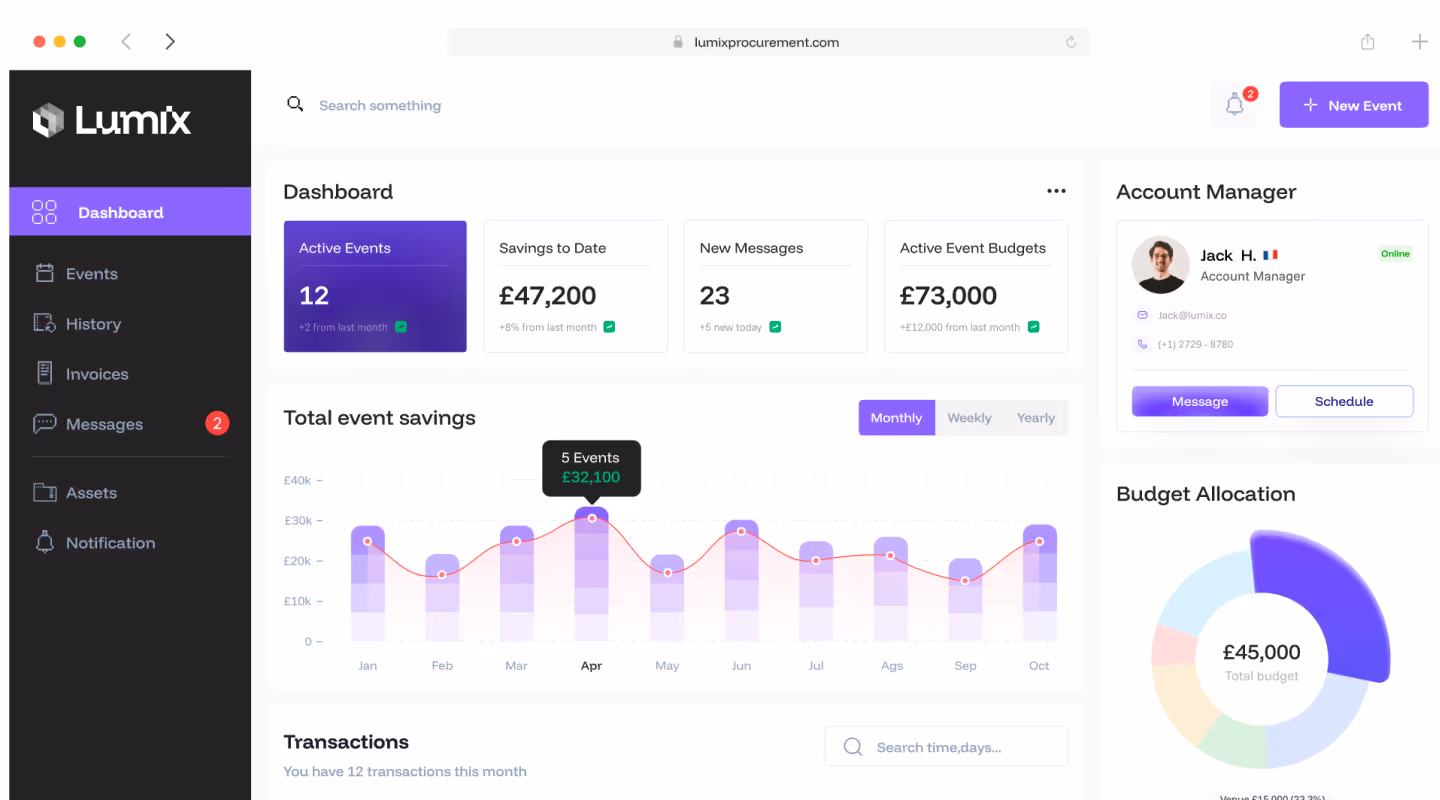Click Jack H. profile photo

pos(1160,265)
